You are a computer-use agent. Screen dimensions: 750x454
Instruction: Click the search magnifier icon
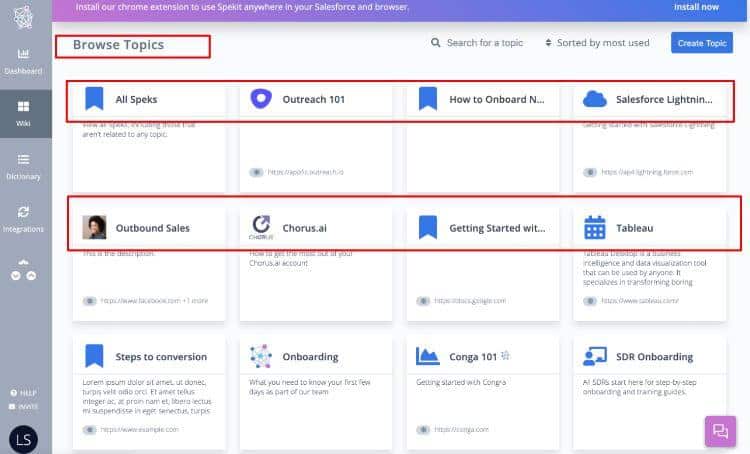tap(435, 43)
